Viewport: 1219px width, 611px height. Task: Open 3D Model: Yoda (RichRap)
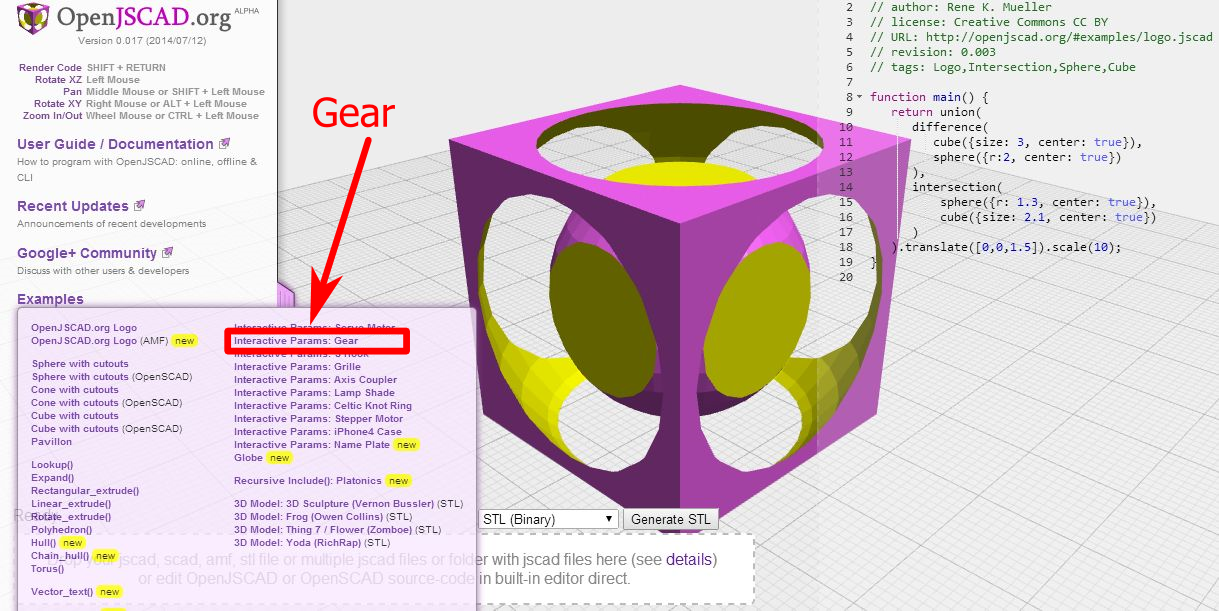pyautogui.click(x=312, y=543)
